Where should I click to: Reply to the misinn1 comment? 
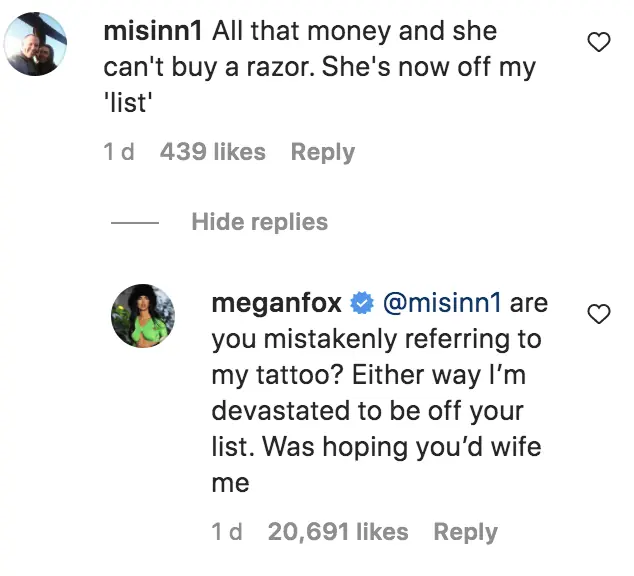coord(322,152)
